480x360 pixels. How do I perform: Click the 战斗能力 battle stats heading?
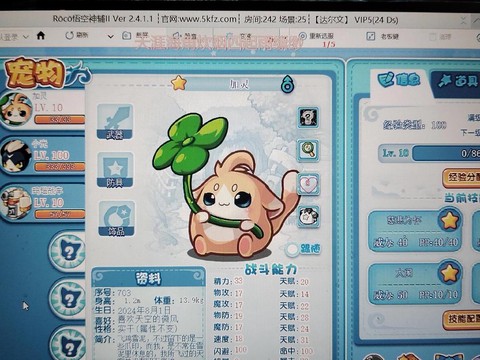270,270
